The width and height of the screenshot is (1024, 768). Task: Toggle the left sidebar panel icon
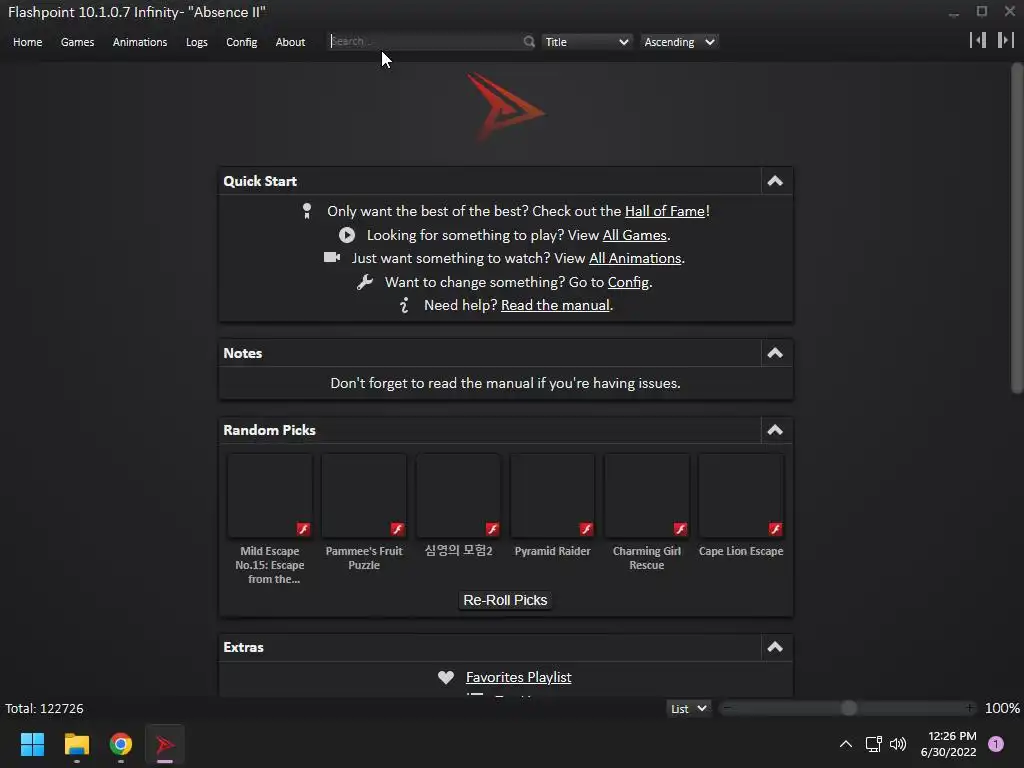point(978,40)
